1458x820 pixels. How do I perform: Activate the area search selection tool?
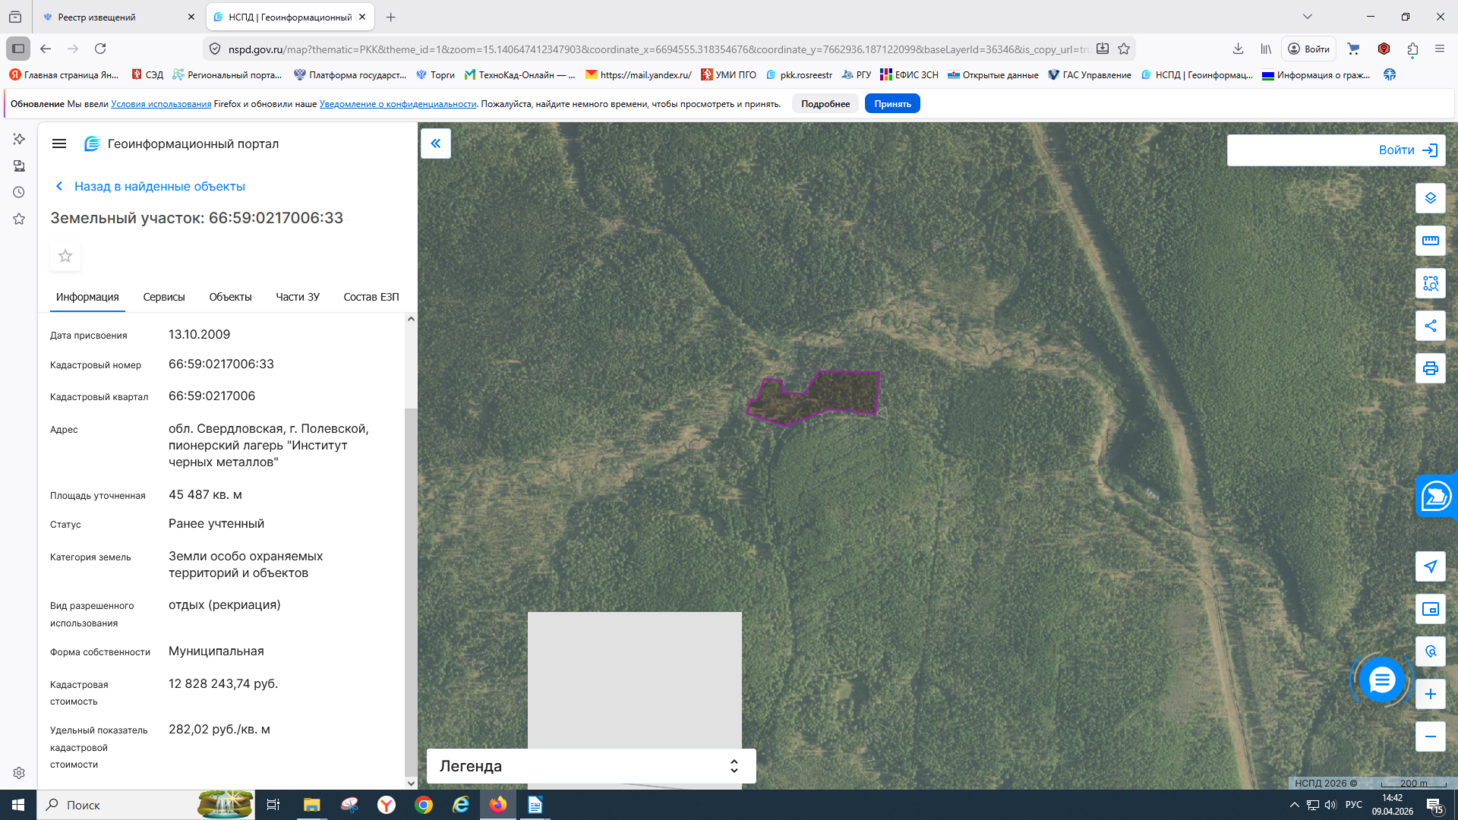pyautogui.click(x=1430, y=284)
